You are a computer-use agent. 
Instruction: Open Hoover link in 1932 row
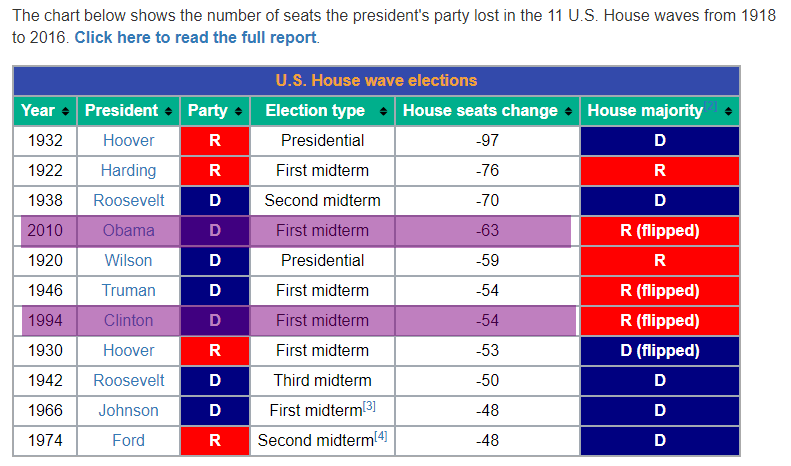128,140
